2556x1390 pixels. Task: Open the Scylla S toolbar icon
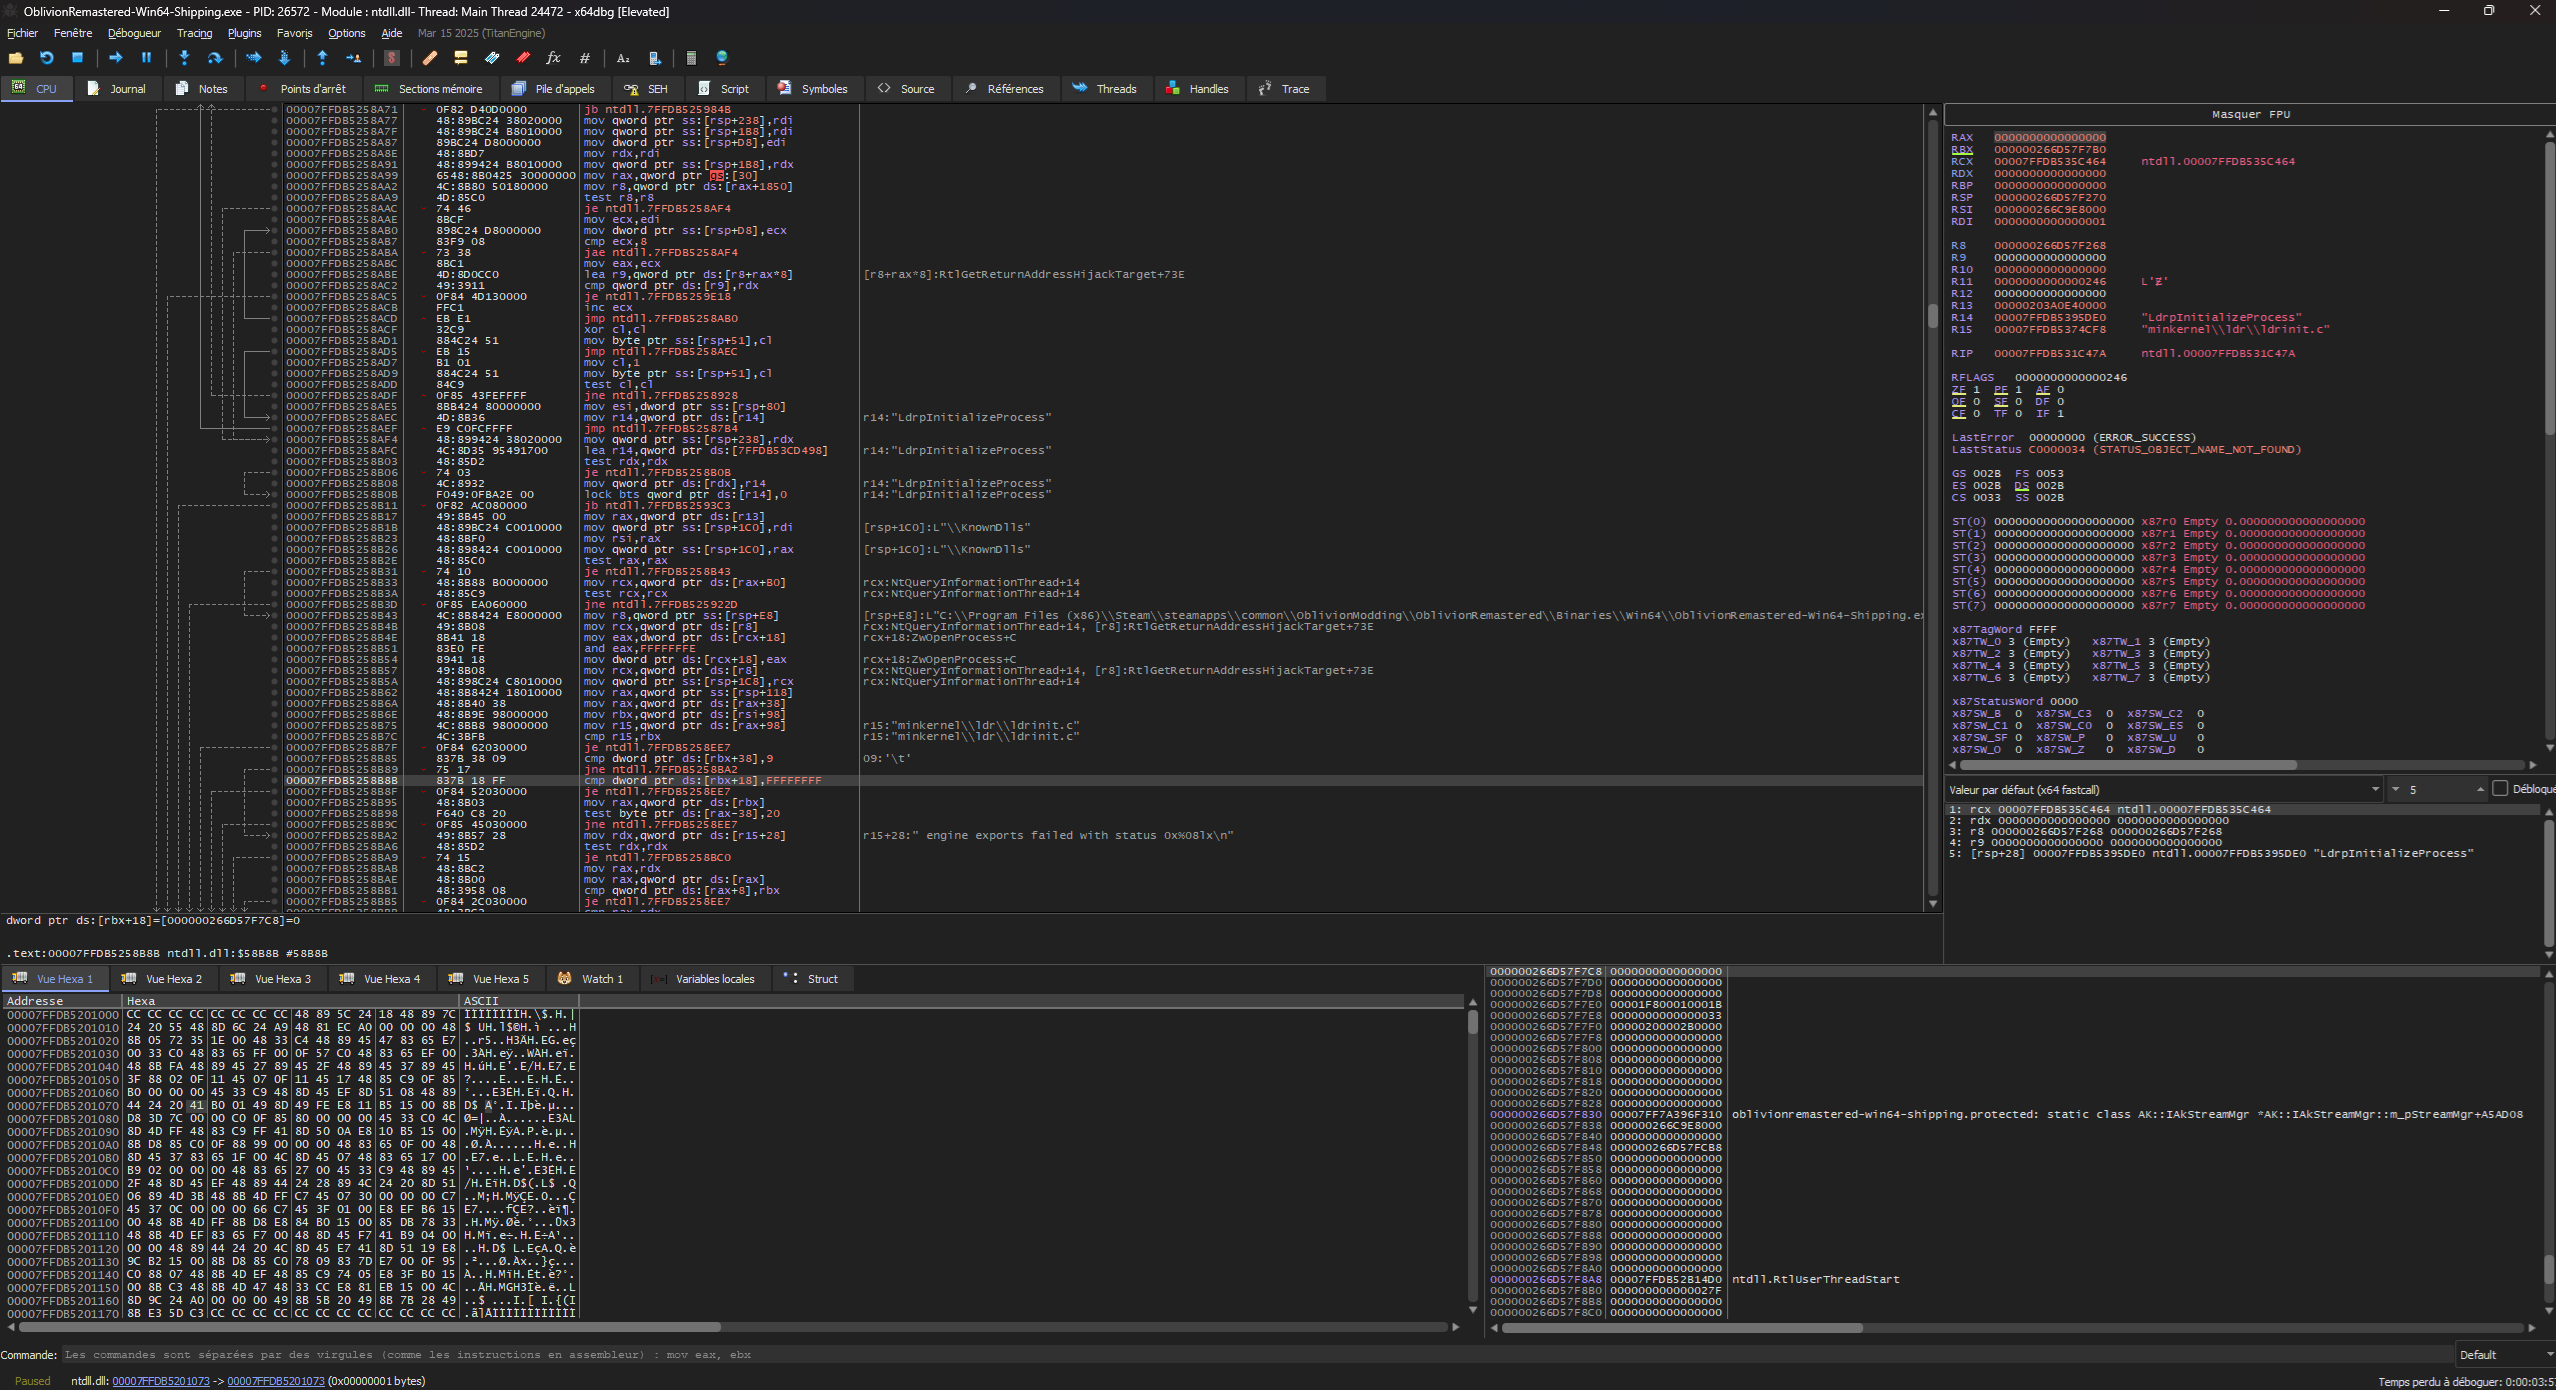392,58
